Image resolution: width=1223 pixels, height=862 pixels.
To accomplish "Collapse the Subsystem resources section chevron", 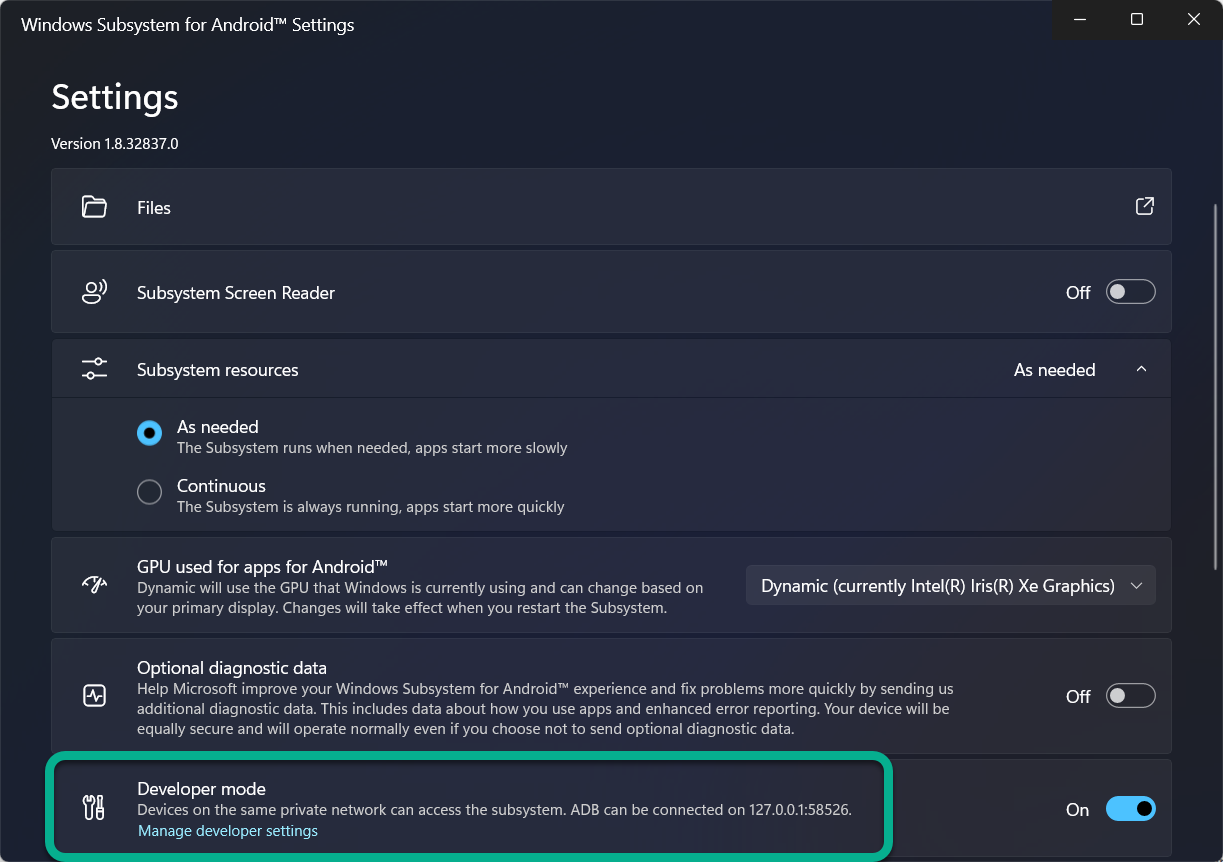I will (x=1141, y=370).
